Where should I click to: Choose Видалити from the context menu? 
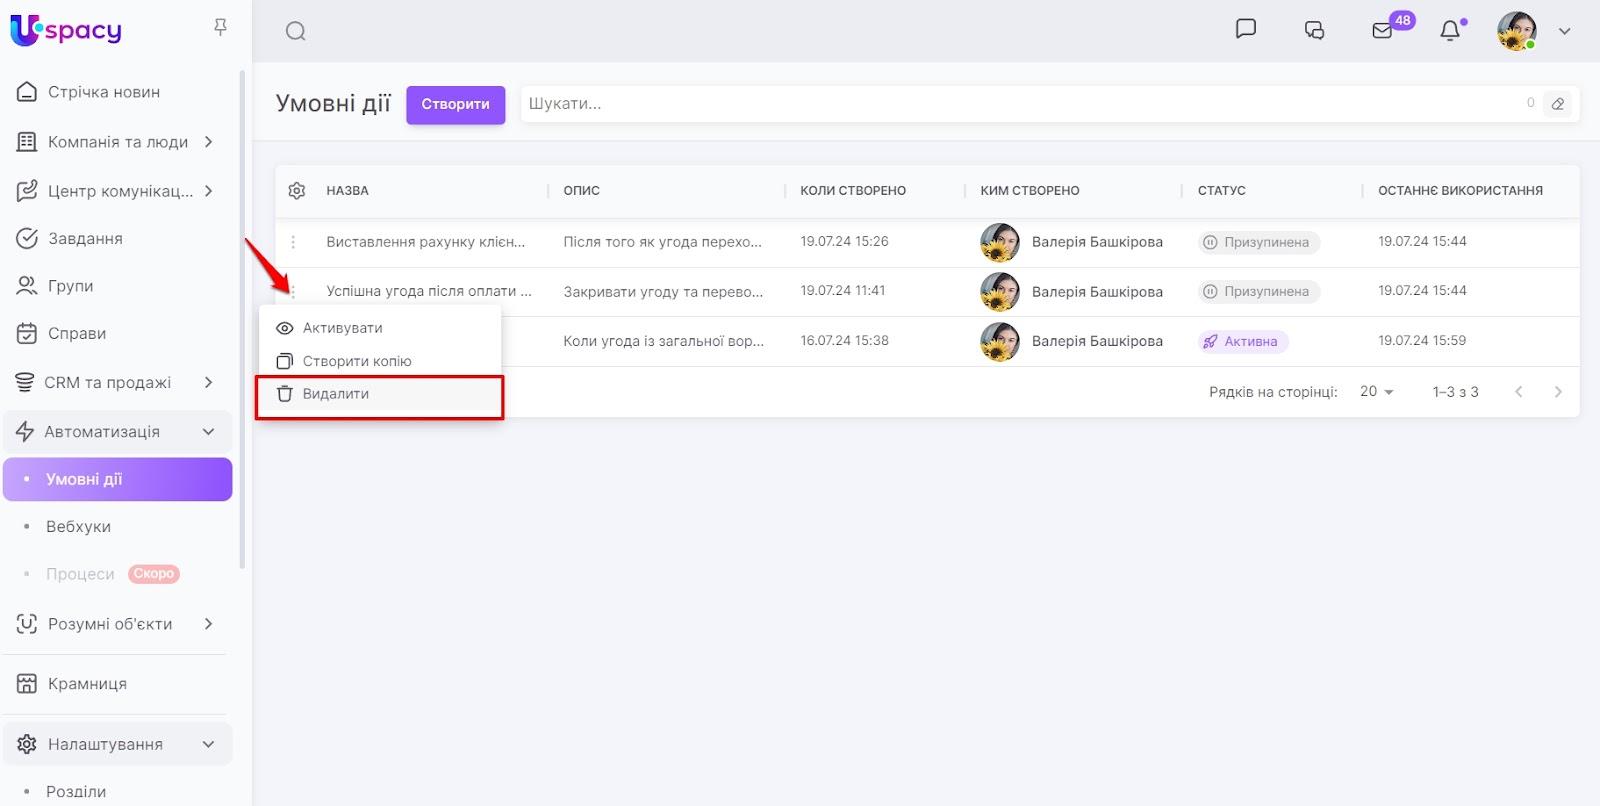pos(336,394)
